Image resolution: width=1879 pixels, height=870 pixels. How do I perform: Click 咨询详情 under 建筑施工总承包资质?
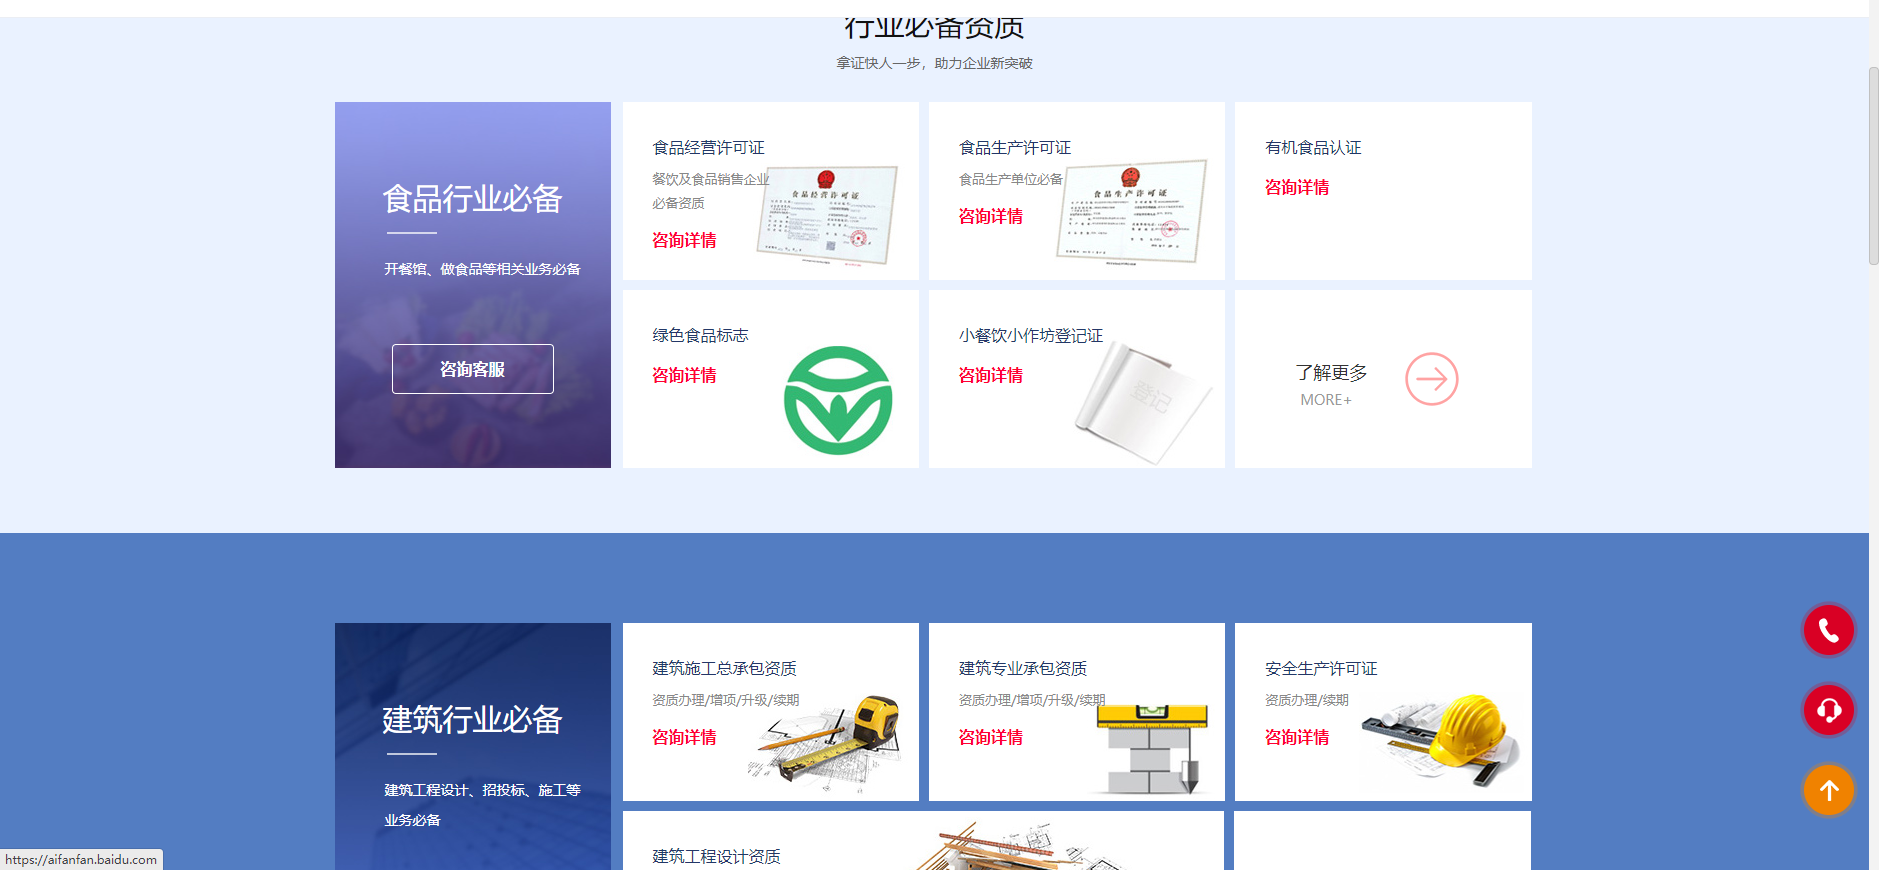pyautogui.click(x=684, y=737)
